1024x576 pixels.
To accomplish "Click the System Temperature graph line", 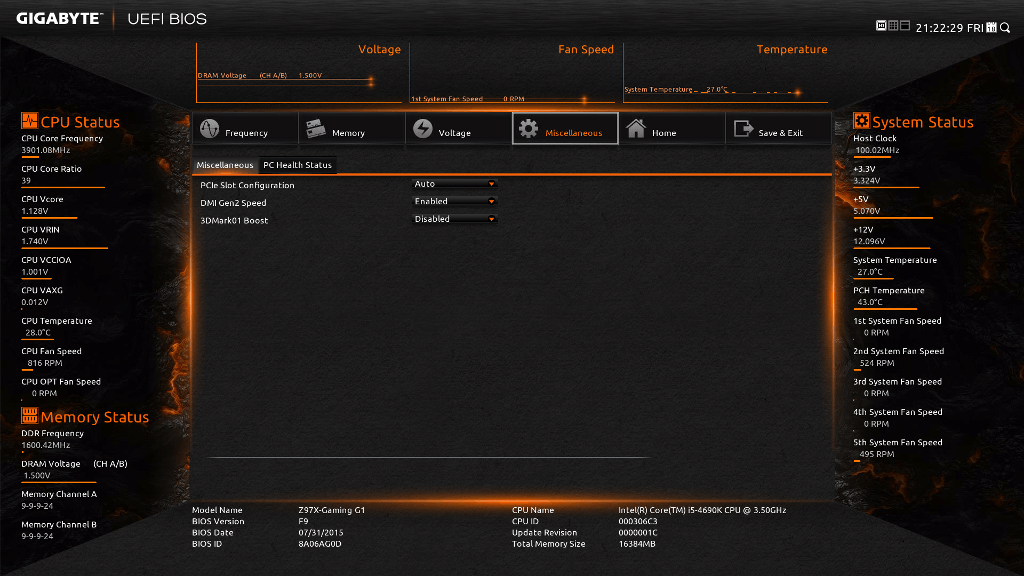I will tap(712, 90).
